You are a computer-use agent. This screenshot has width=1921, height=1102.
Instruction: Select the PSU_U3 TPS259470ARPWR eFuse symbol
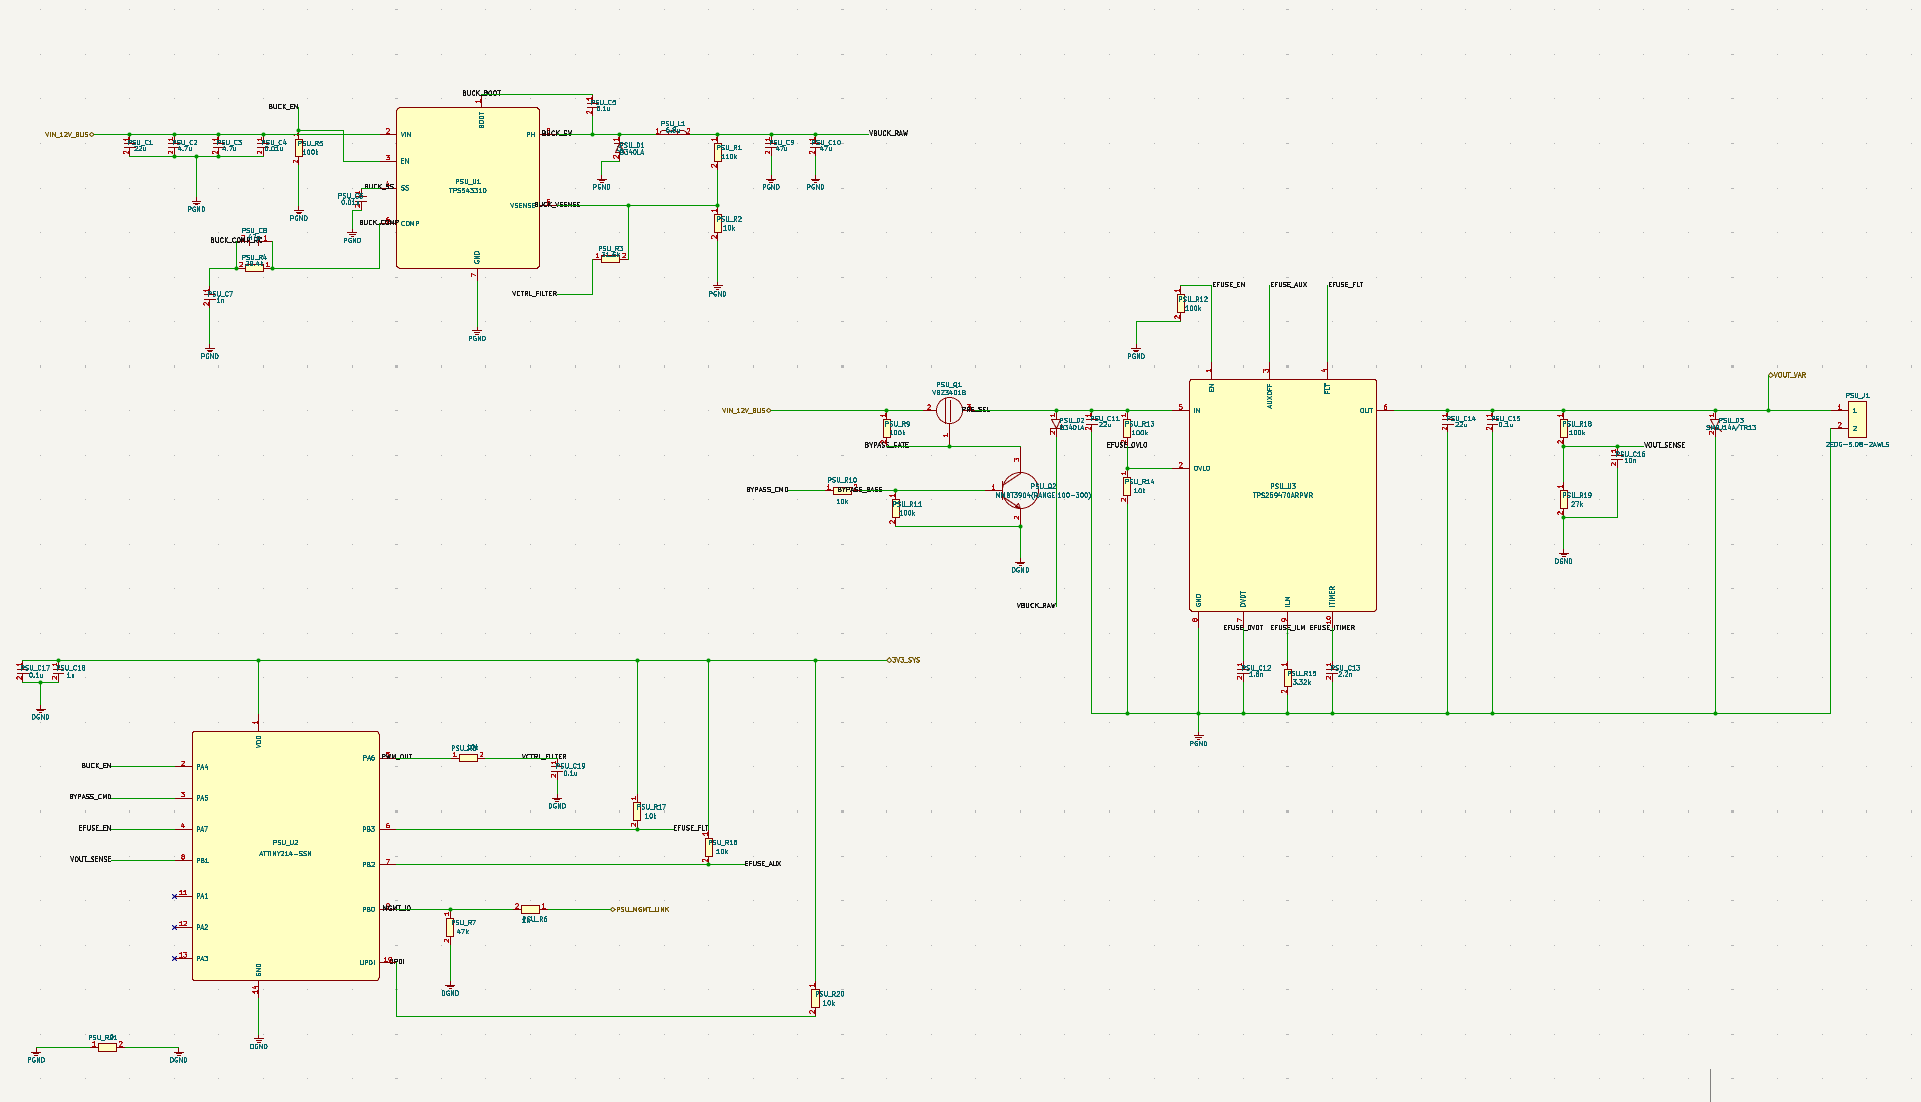1283,495
